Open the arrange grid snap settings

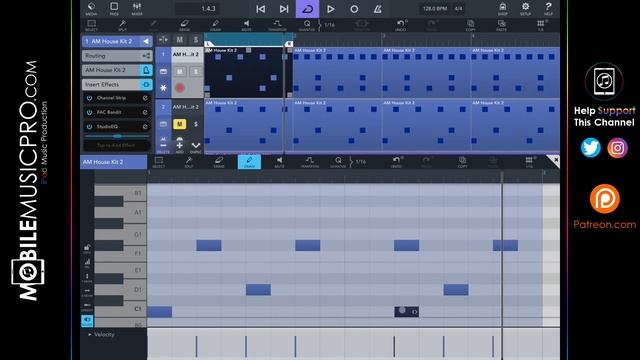click(x=541, y=25)
